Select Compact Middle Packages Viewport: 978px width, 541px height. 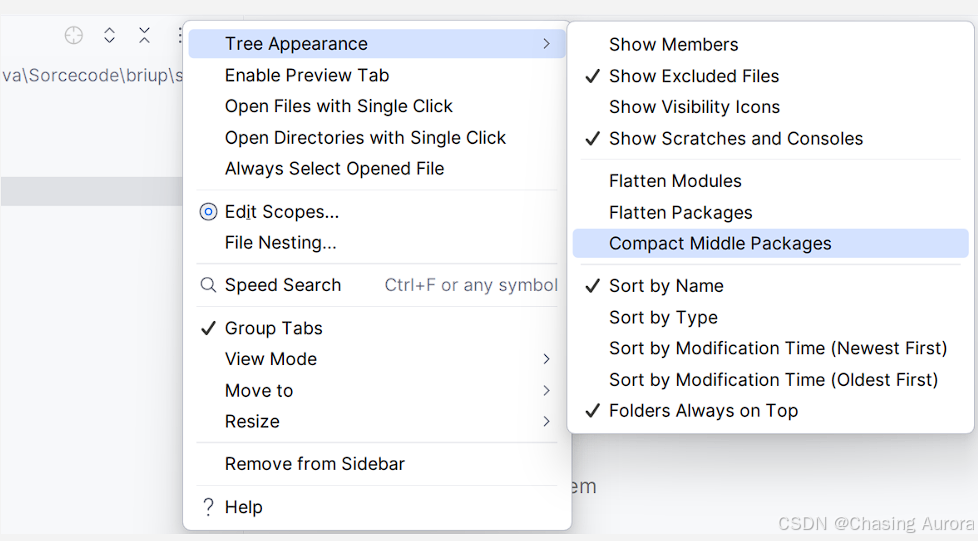[771, 243]
